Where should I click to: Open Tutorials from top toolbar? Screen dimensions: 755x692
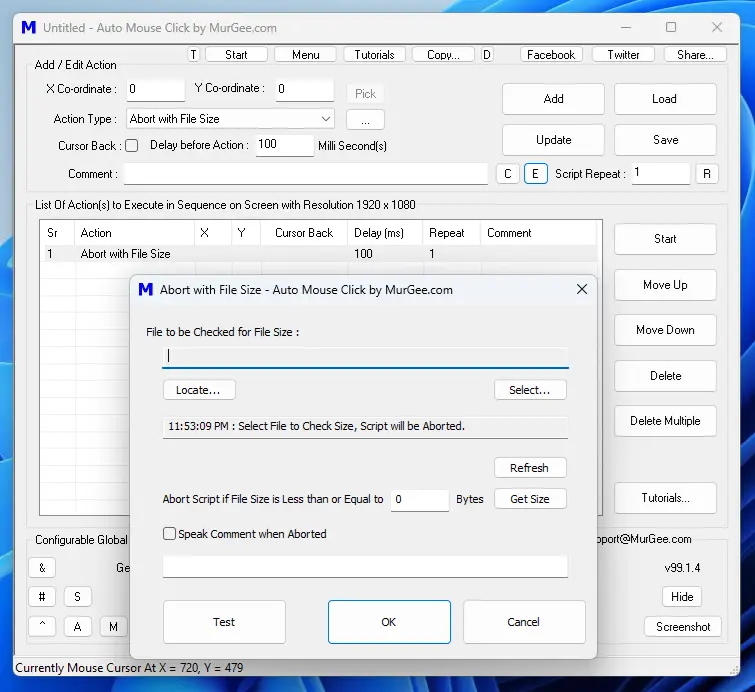(375, 54)
